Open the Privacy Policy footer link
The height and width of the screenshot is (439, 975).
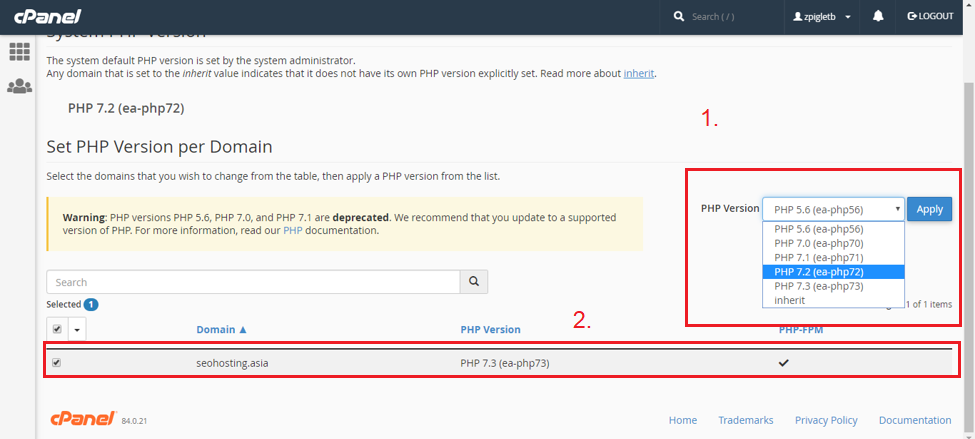coord(826,420)
